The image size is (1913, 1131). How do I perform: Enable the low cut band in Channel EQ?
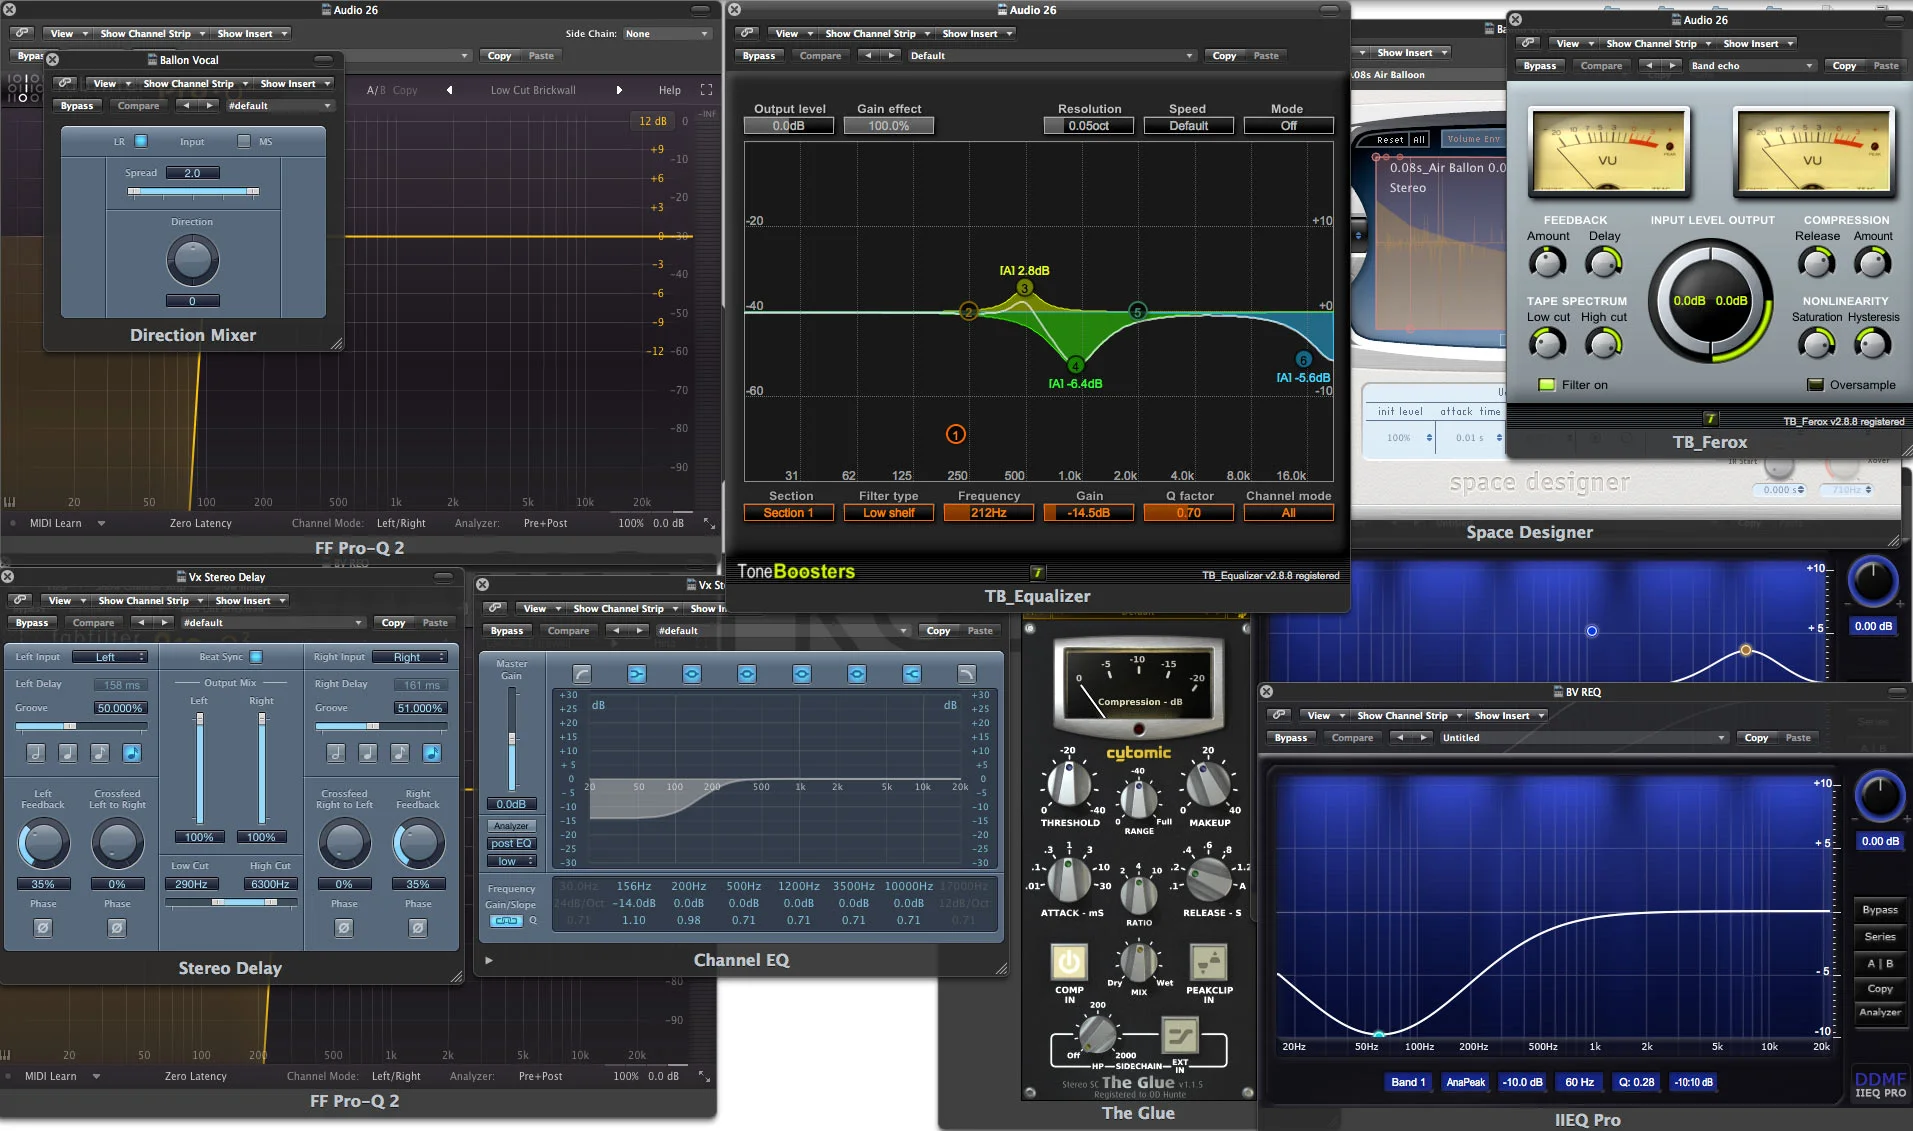click(x=582, y=674)
